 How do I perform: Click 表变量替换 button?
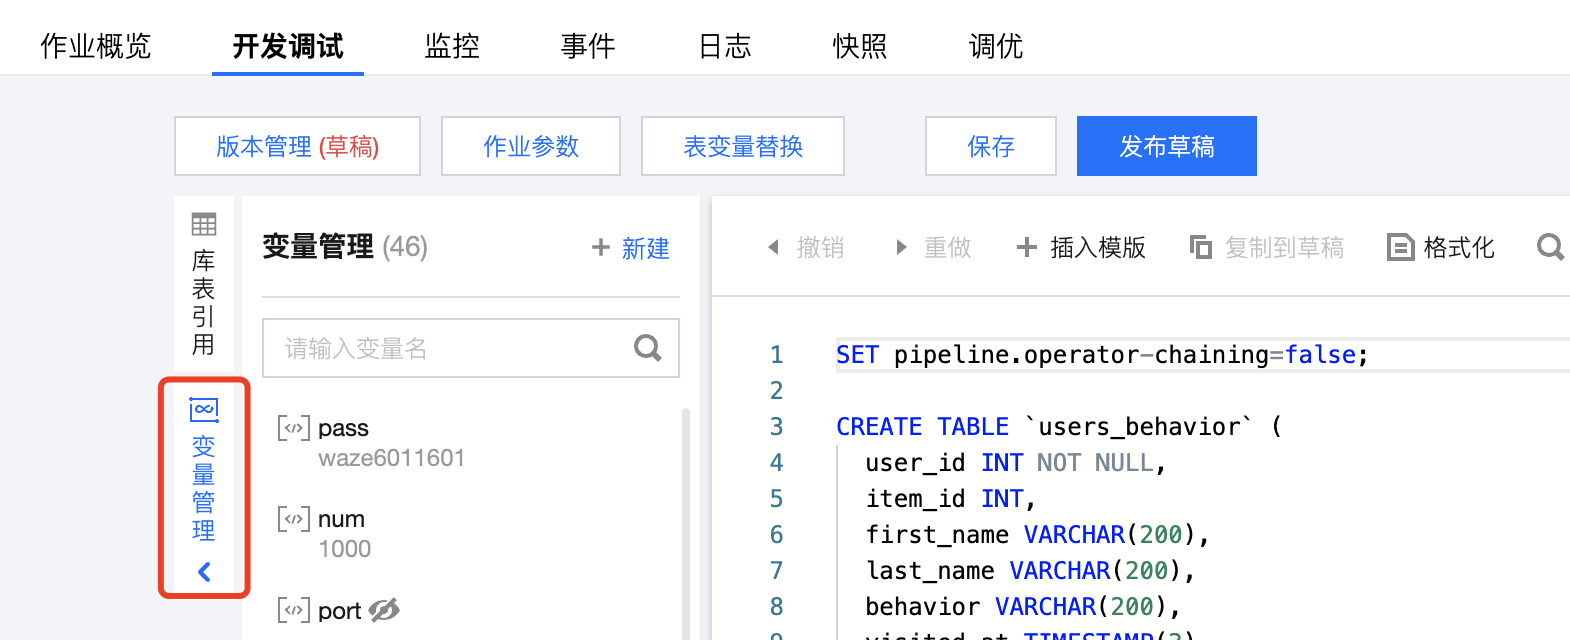pyautogui.click(x=743, y=146)
